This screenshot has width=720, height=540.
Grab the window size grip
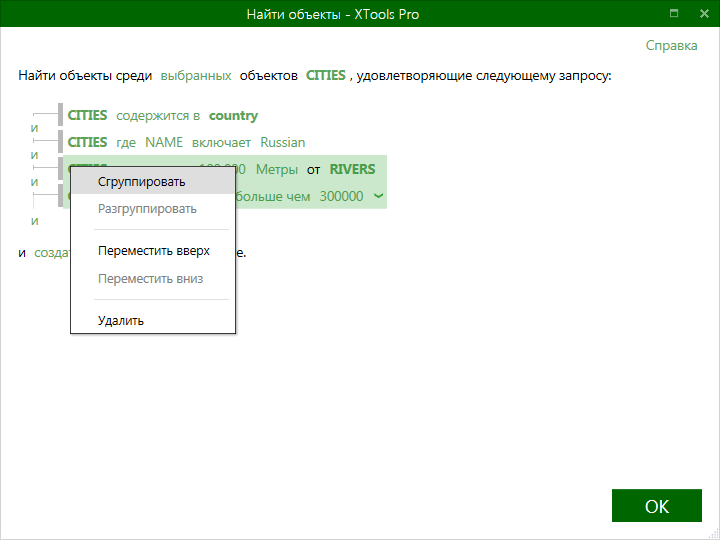714,534
